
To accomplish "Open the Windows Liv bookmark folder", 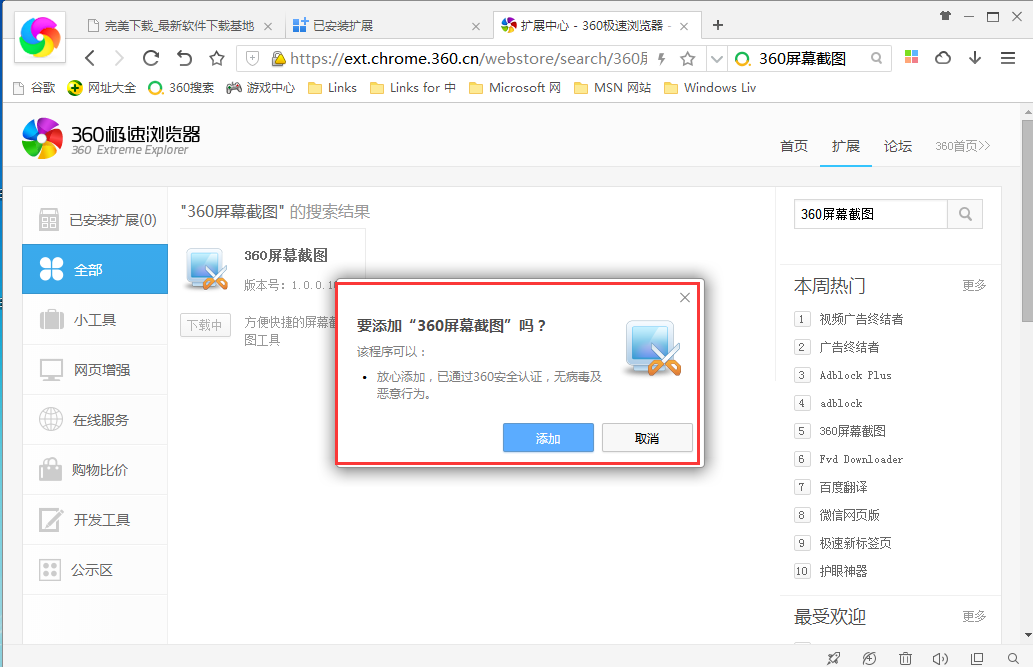I will pos(710,88).
